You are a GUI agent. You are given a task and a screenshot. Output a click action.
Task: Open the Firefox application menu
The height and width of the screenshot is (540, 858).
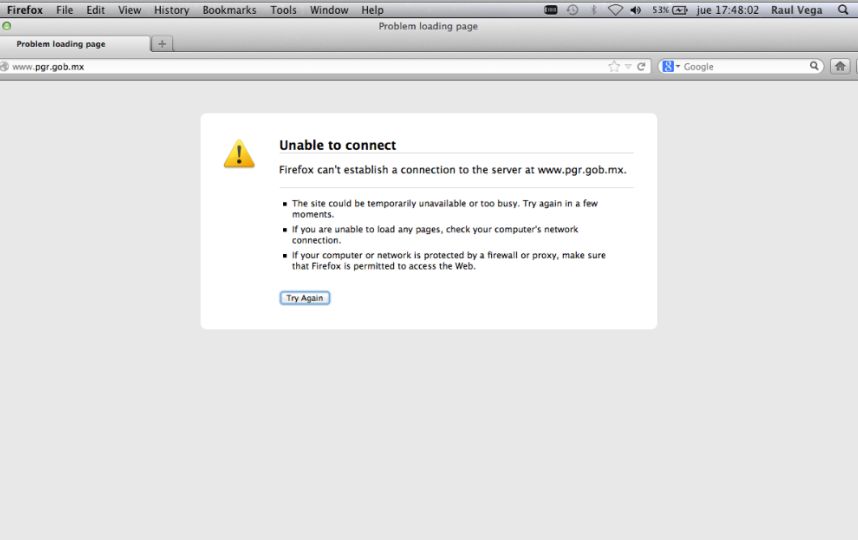coord(25,10)
